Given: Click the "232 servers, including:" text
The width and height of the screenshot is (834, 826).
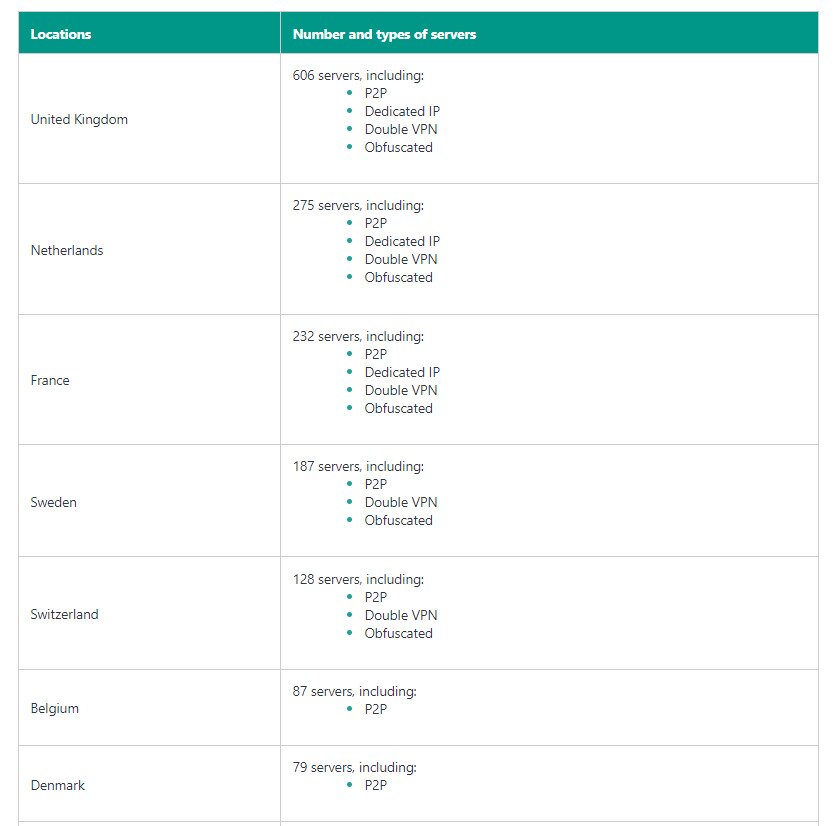Looking at the screenshot, I should (x=358, y=336).
